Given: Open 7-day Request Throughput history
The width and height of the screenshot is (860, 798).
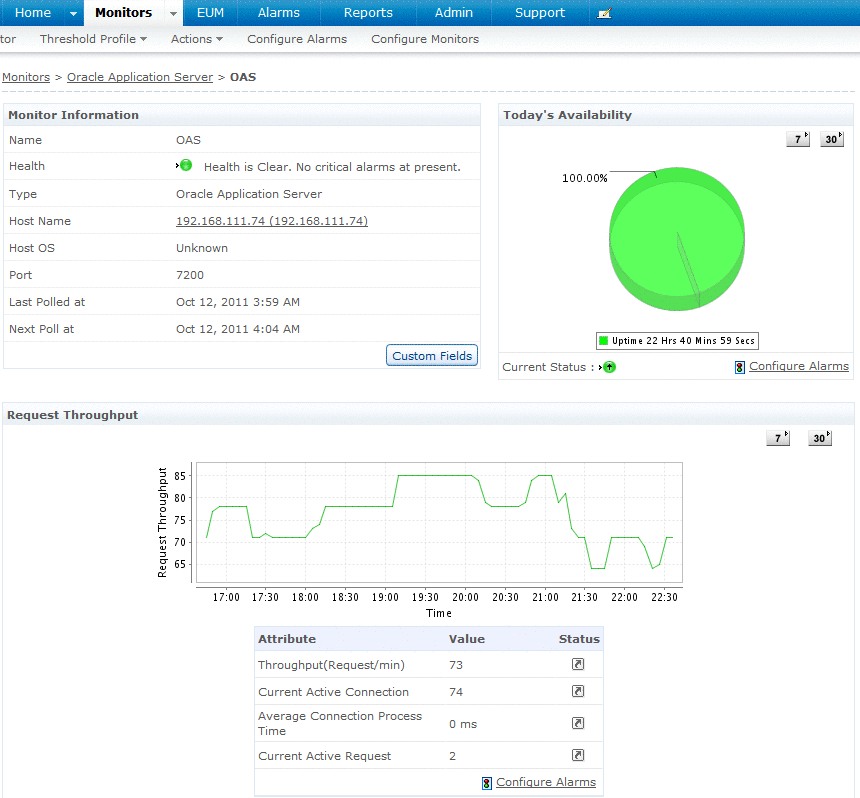Looking at the screenshot, I should click(x=777, y=438).
